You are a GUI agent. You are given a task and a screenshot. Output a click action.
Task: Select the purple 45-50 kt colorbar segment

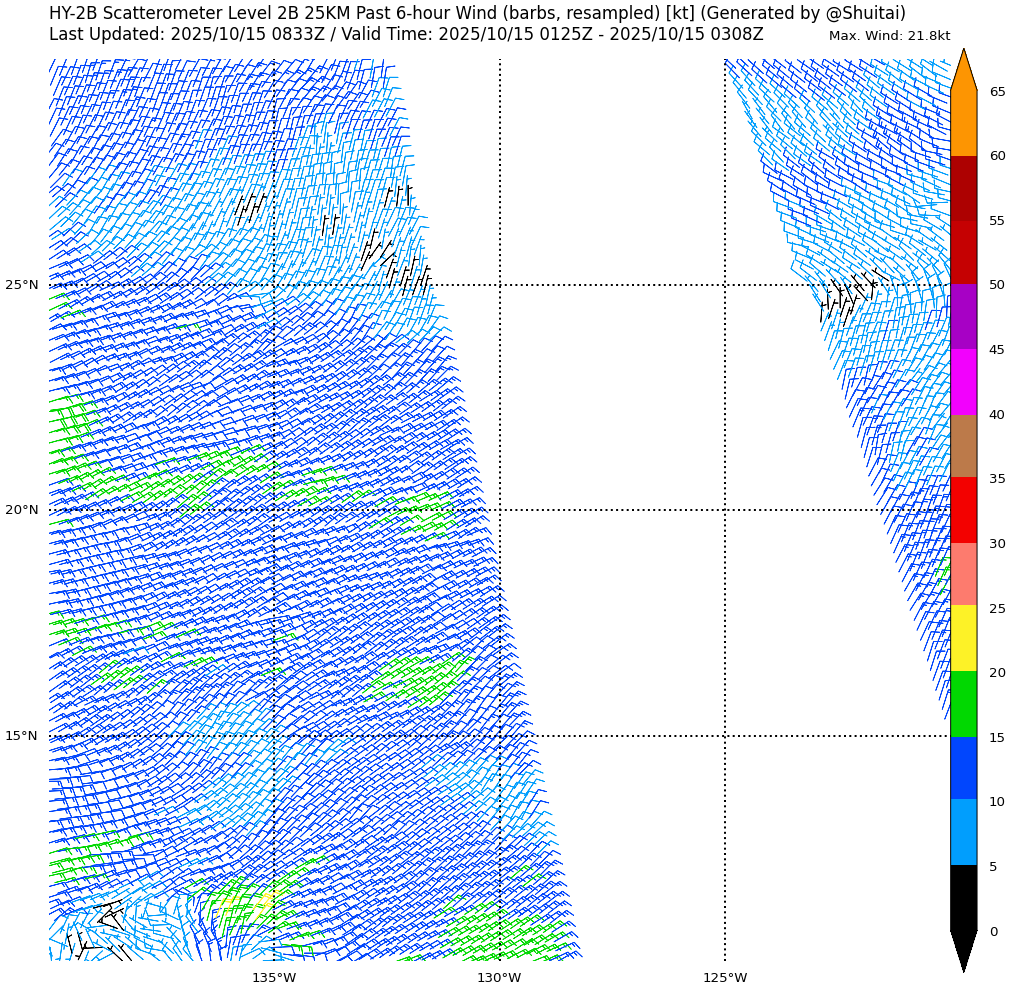[963, 317]
